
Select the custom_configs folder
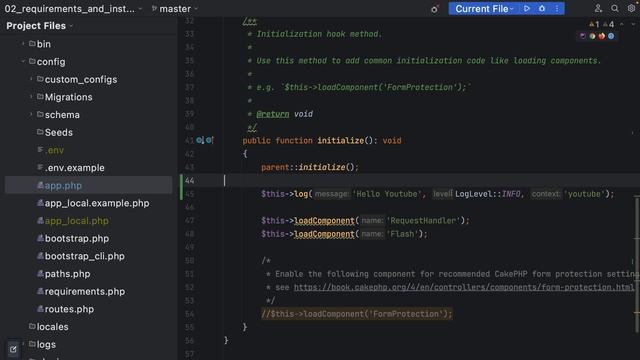[x=81, y=80]
